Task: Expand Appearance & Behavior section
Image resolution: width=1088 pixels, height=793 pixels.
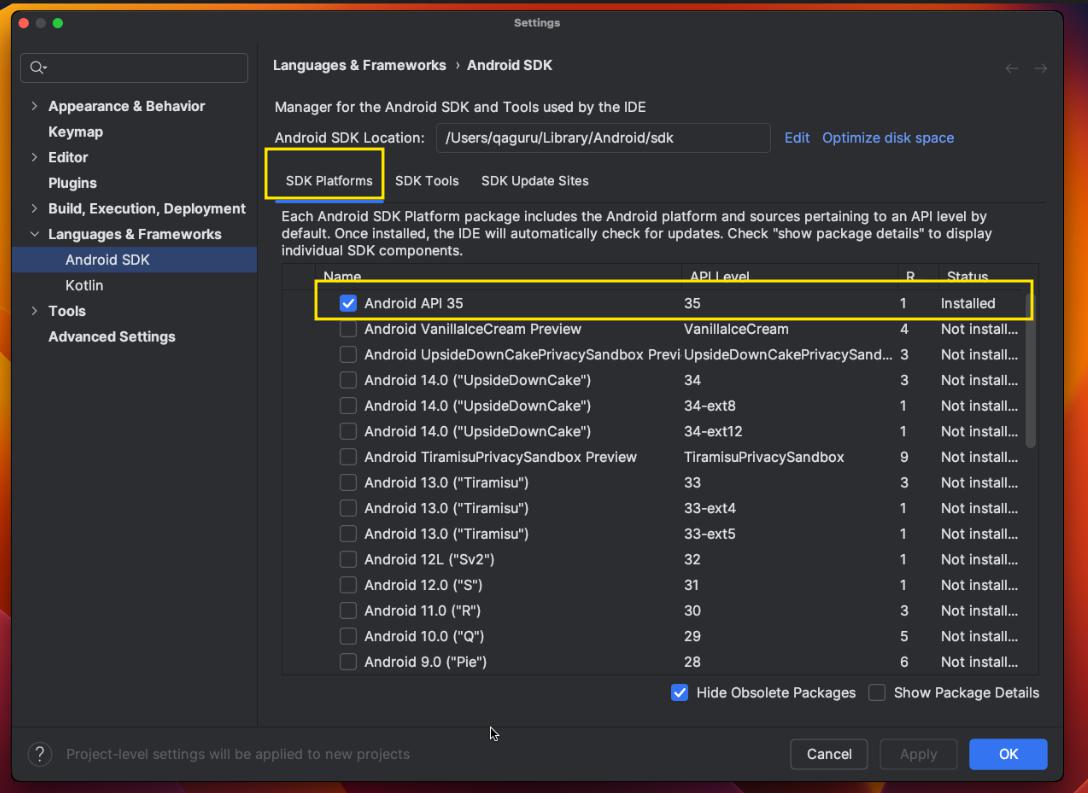Action: pos(34,106)
